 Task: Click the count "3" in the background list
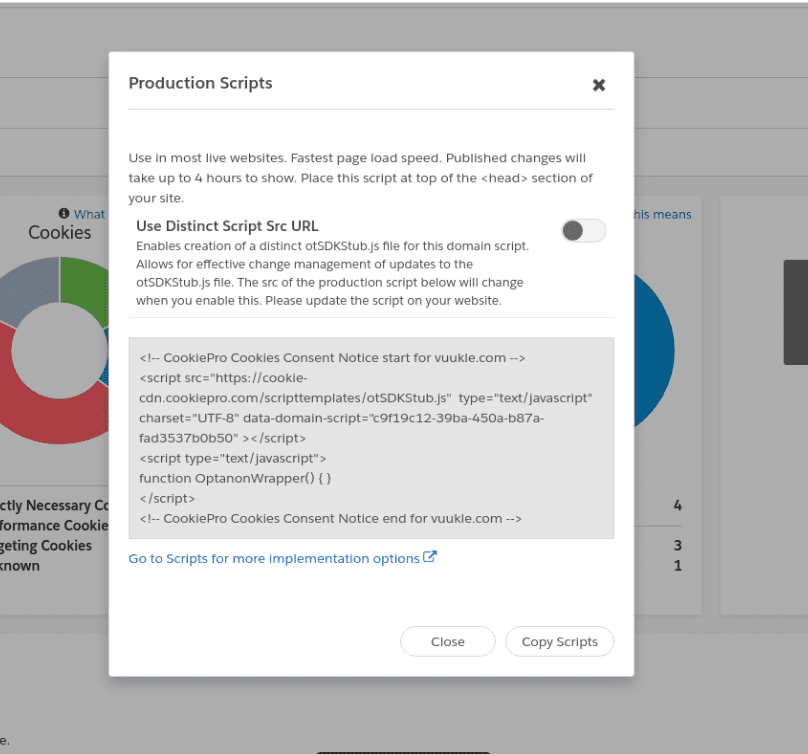(x=678, y=546)
